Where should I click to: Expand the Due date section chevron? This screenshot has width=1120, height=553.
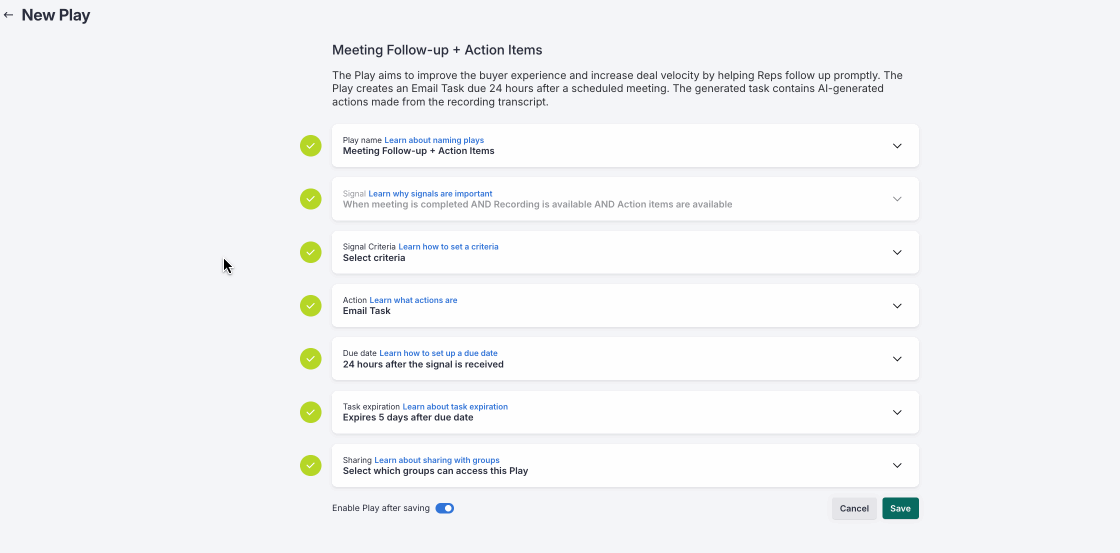pyautogui.click(x=897, y=359)
